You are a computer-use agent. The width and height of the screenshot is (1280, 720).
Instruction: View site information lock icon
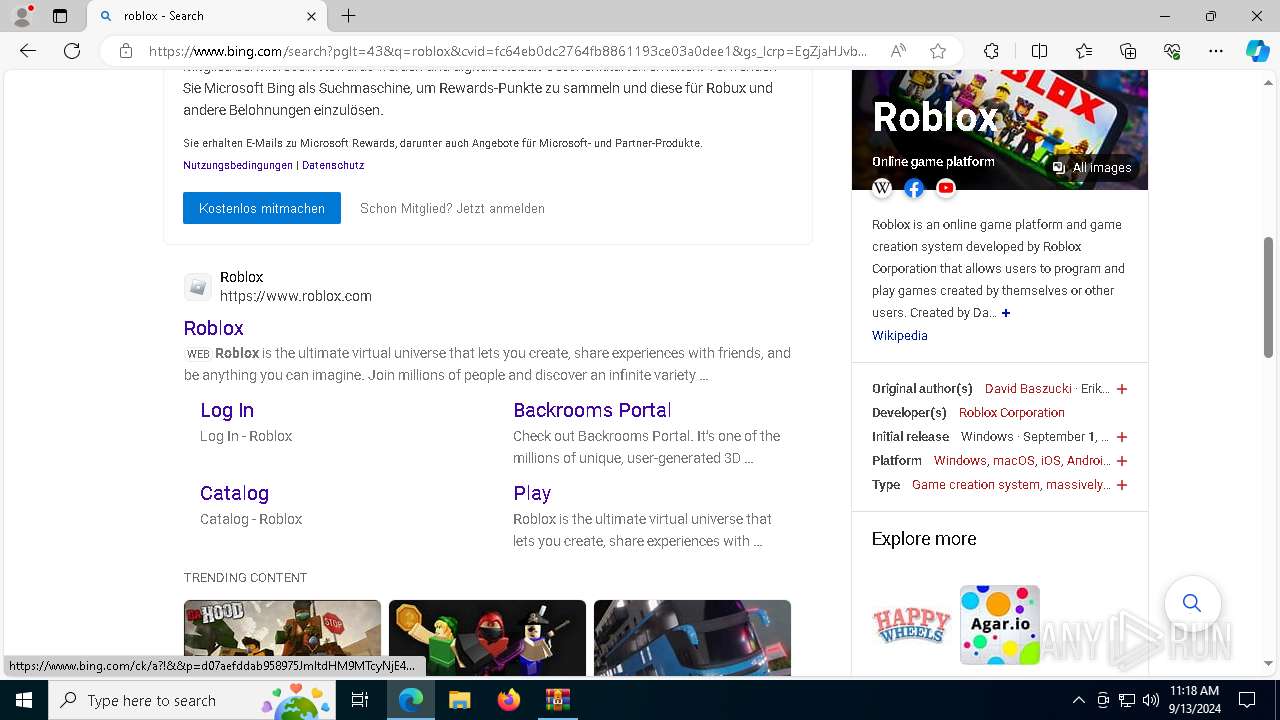tap(126, 51)
